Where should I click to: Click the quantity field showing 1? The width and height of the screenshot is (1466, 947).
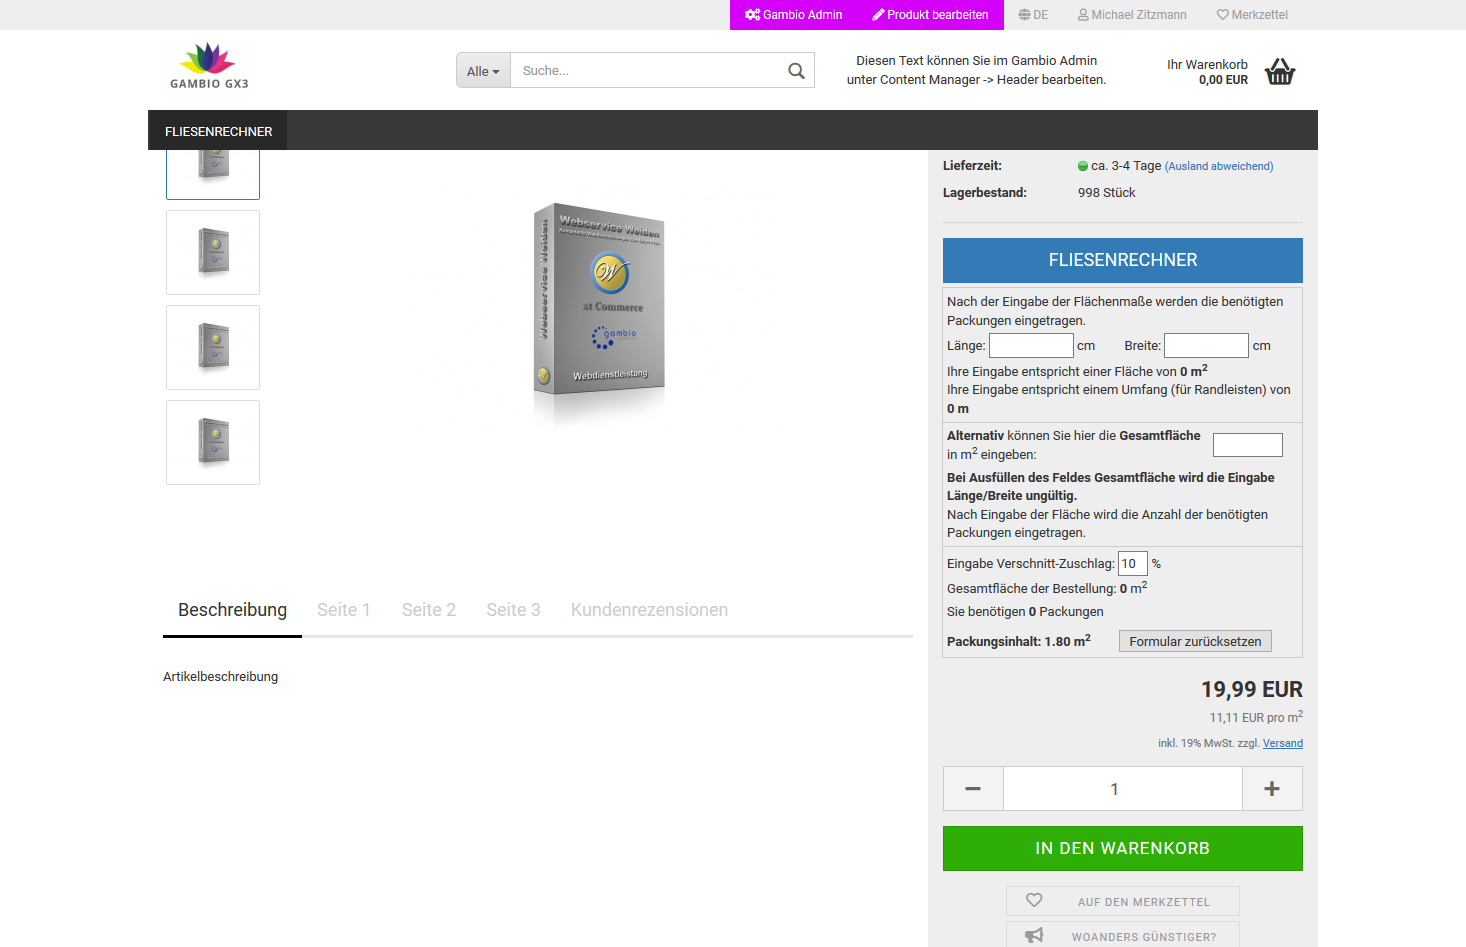[1123, 789]
